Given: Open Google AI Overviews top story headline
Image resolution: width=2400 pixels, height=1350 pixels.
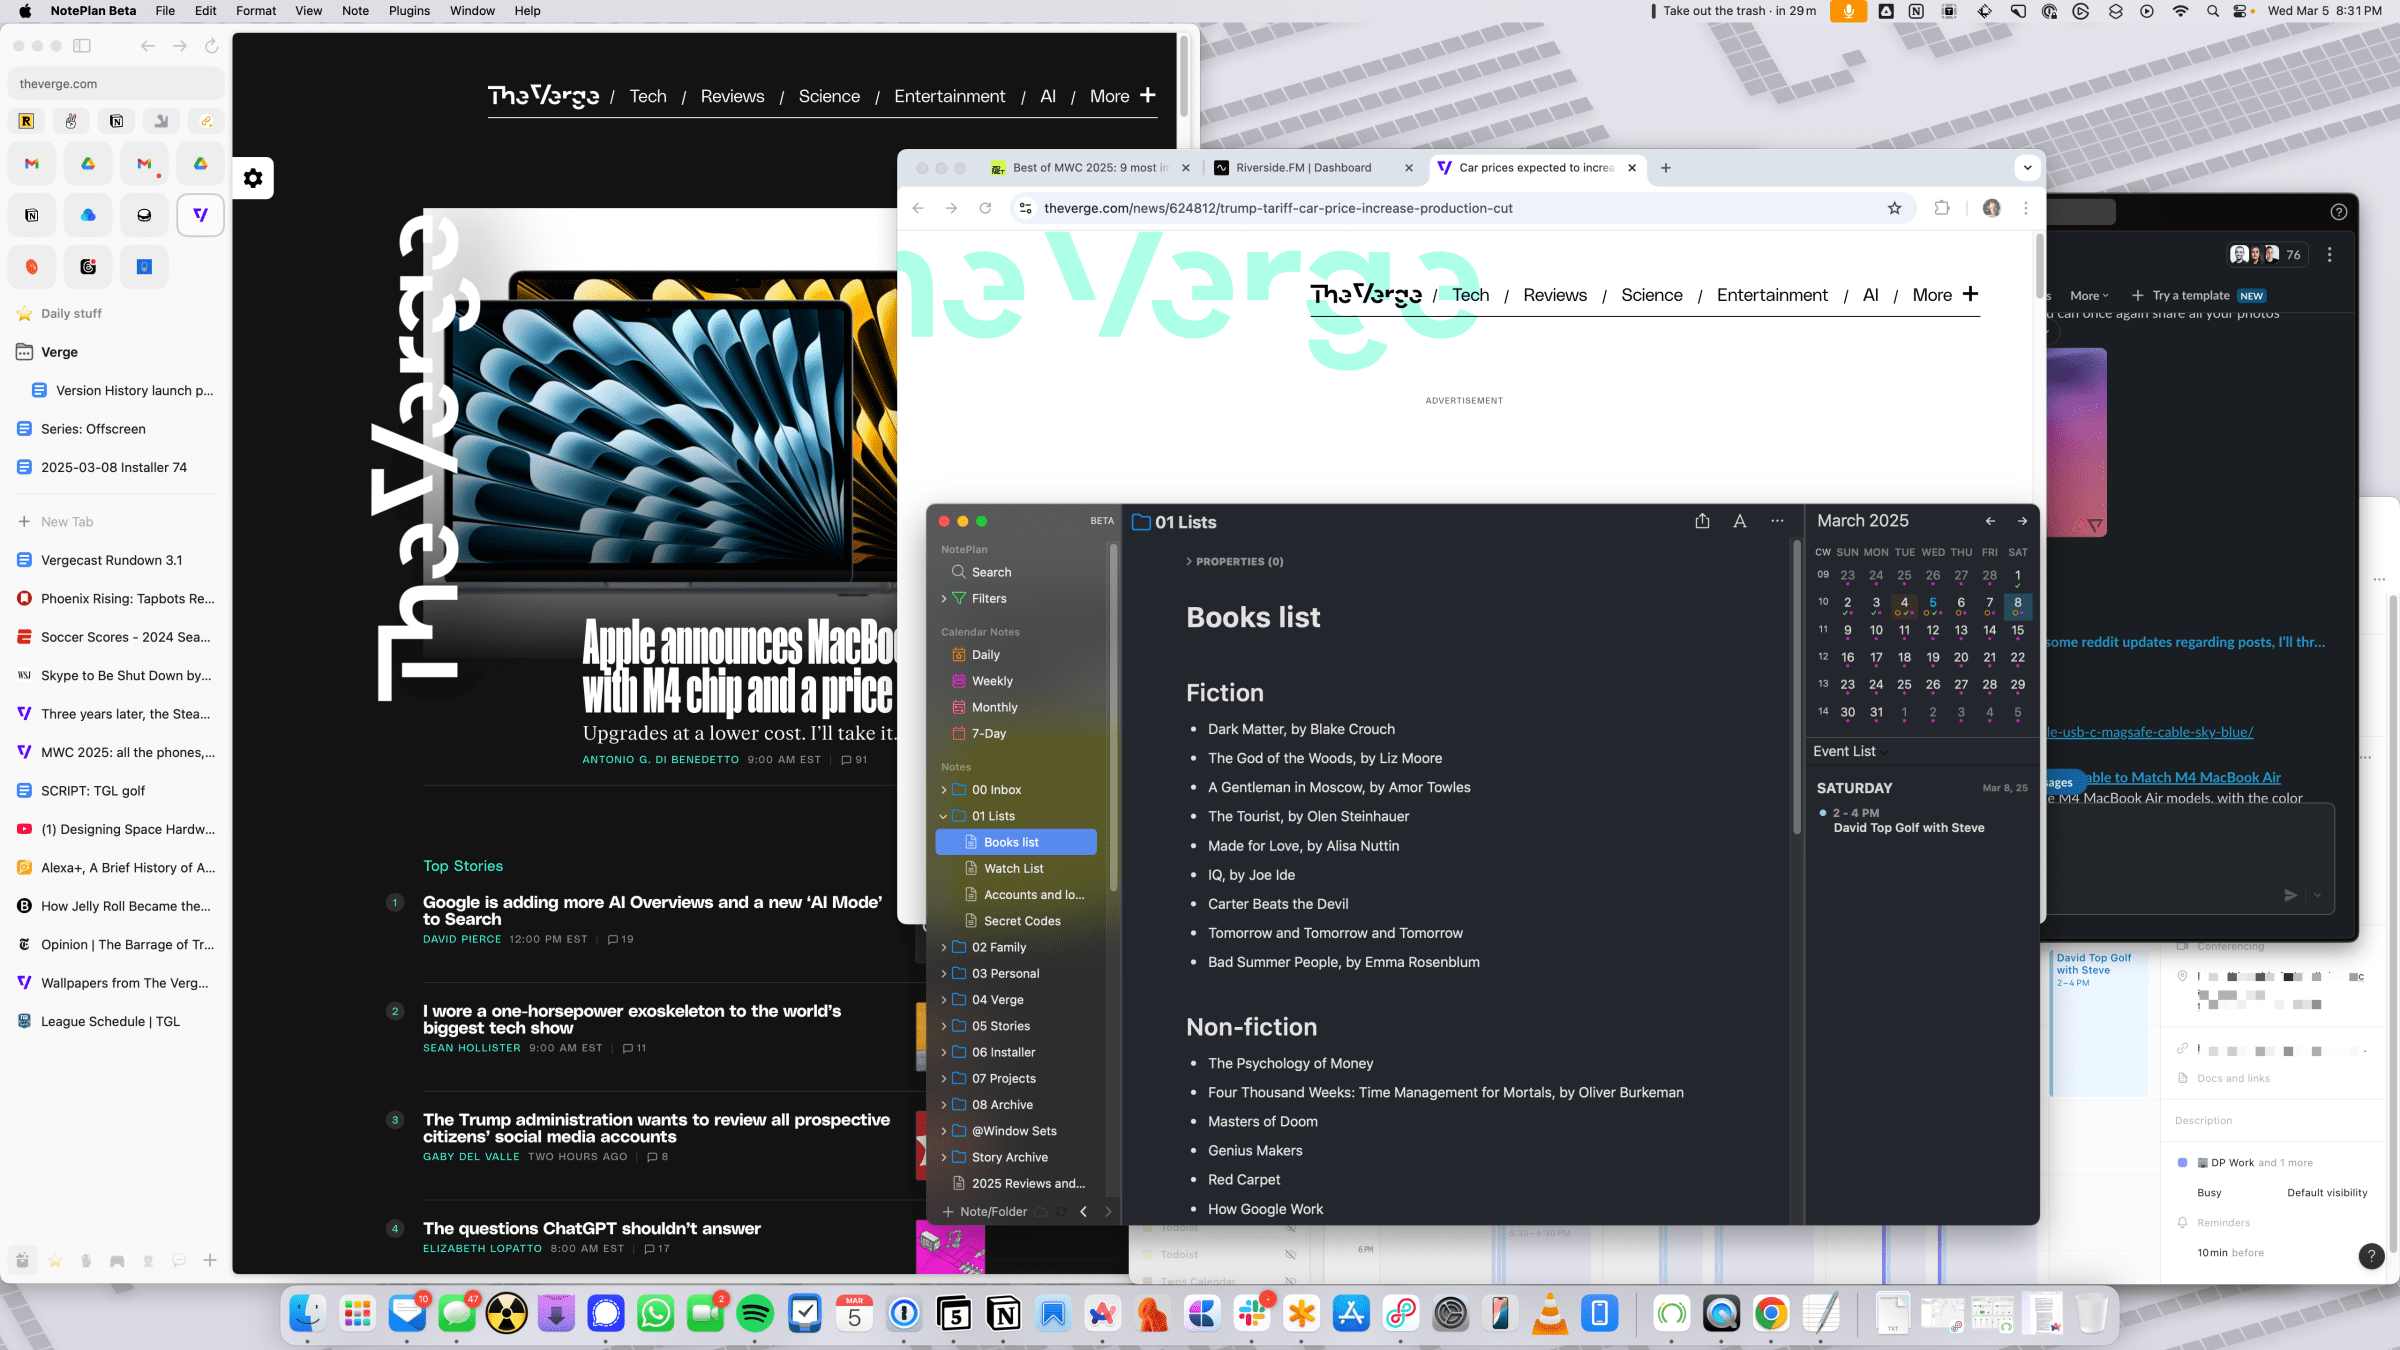Looking at the screenshot, I should coord(652,910).
